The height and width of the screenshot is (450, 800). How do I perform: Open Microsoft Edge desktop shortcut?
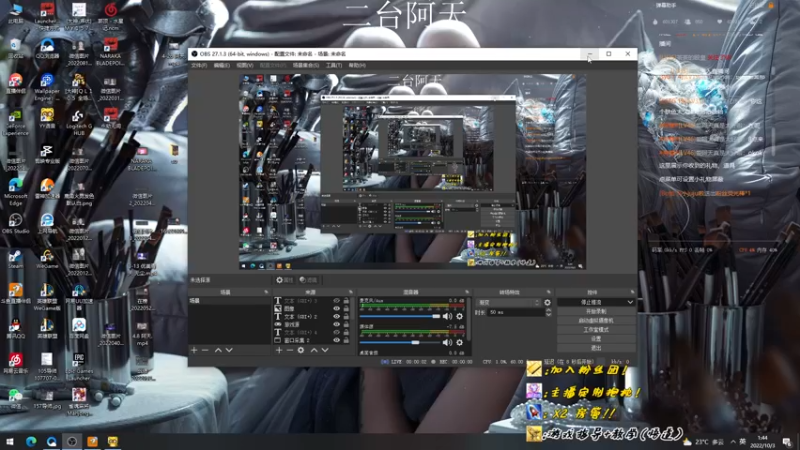[15, 192]
